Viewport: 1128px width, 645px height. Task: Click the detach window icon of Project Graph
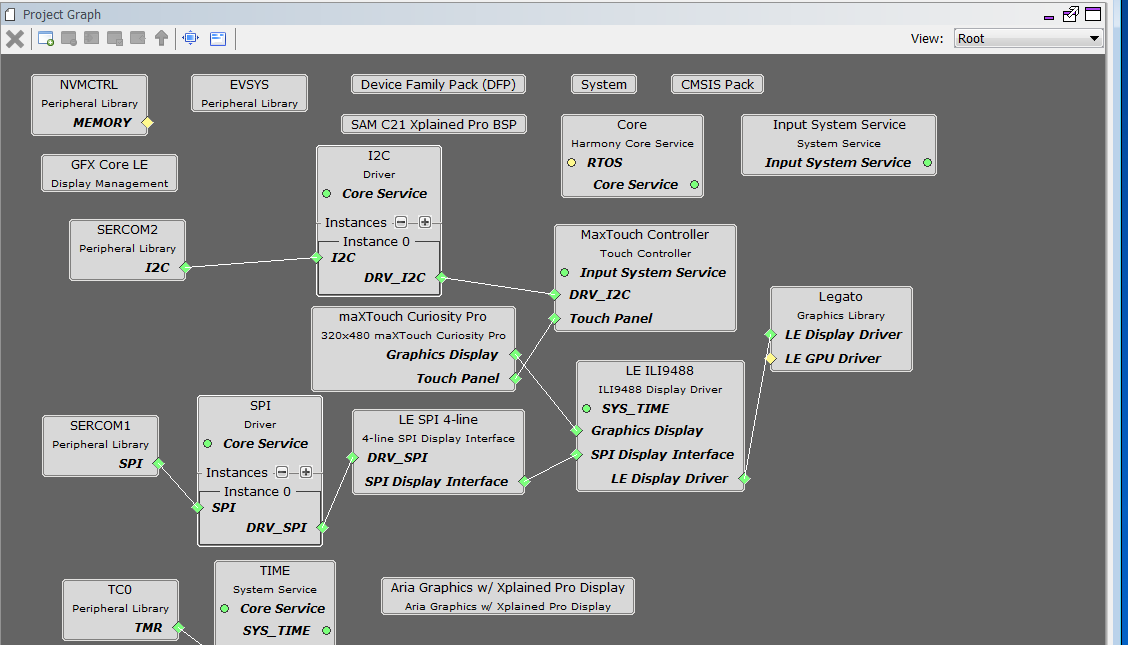click(1070, 14)
